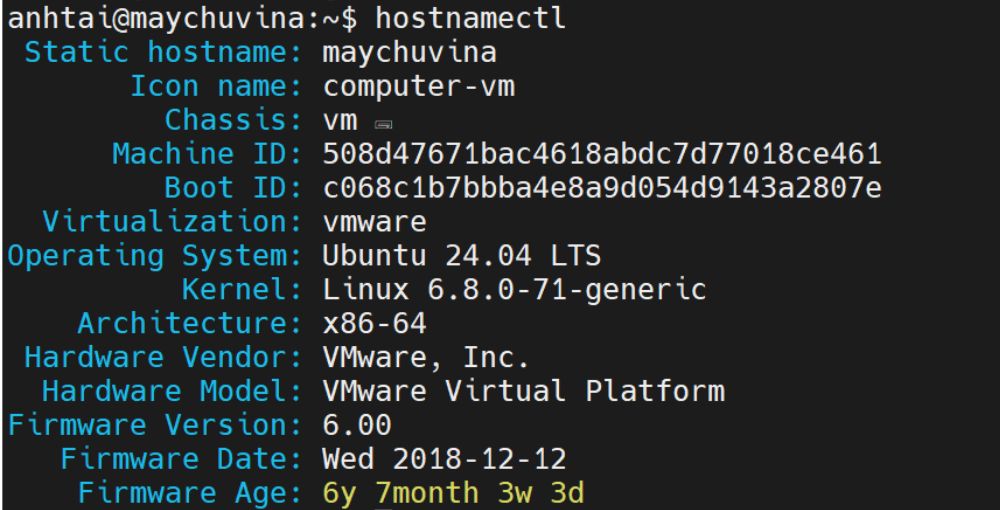The width and height of the screenshot is (1000, 510).
Task: Click the Machine ID label
Action: pos(207,154)
